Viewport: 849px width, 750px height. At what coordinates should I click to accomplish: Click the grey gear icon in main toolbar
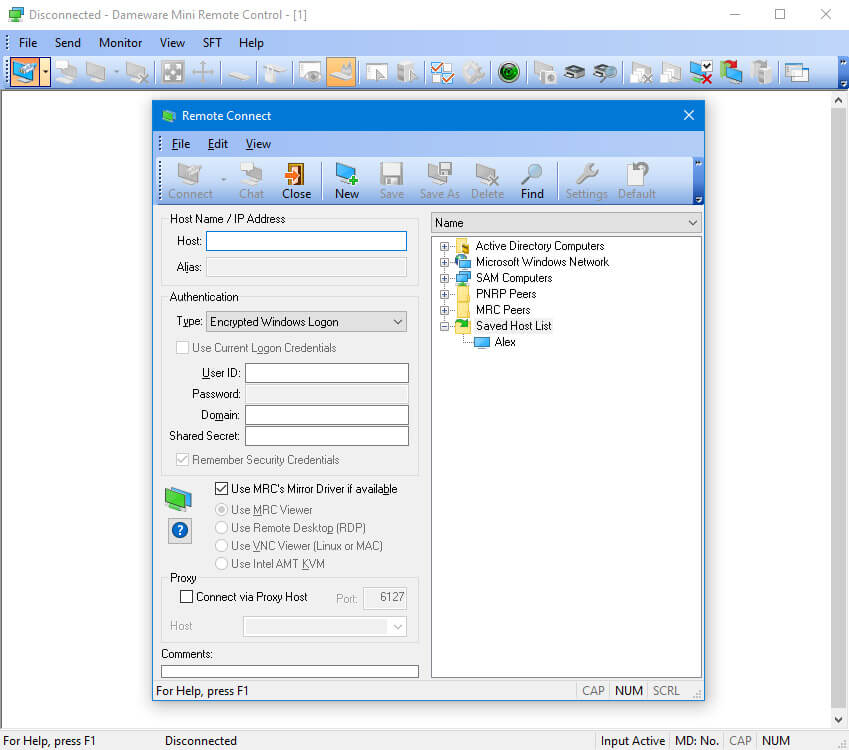[x=473, y=72]
